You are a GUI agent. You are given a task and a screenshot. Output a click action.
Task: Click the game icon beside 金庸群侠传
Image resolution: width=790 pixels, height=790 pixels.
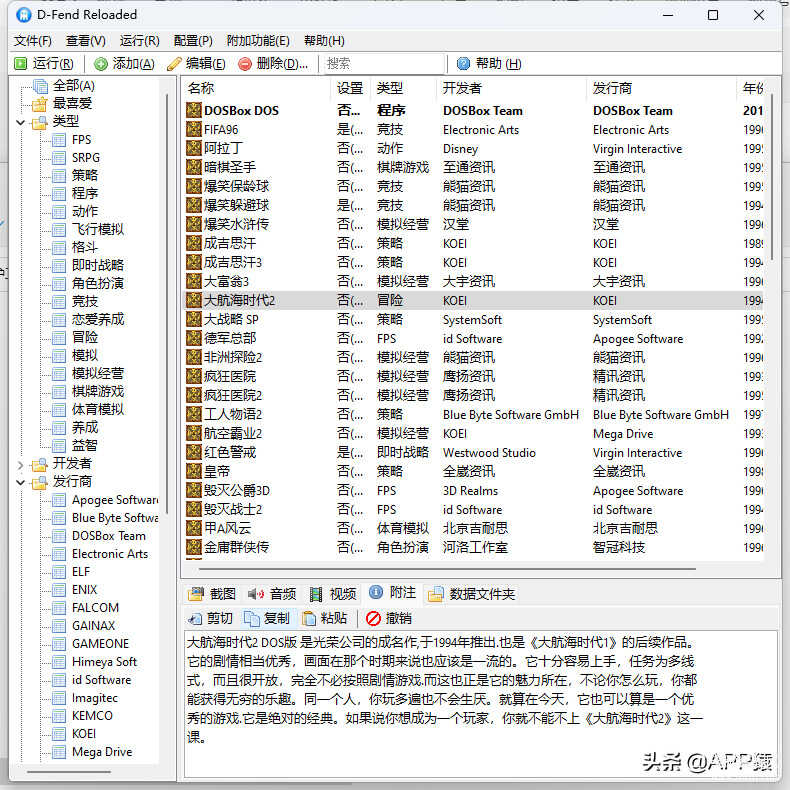pos(194,547)
